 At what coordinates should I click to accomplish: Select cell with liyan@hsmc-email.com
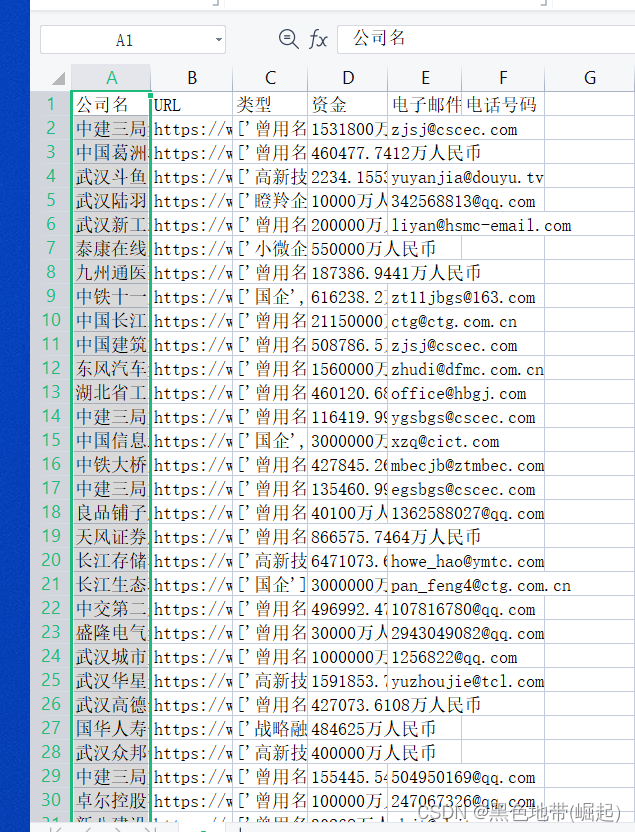click(425, 224)
